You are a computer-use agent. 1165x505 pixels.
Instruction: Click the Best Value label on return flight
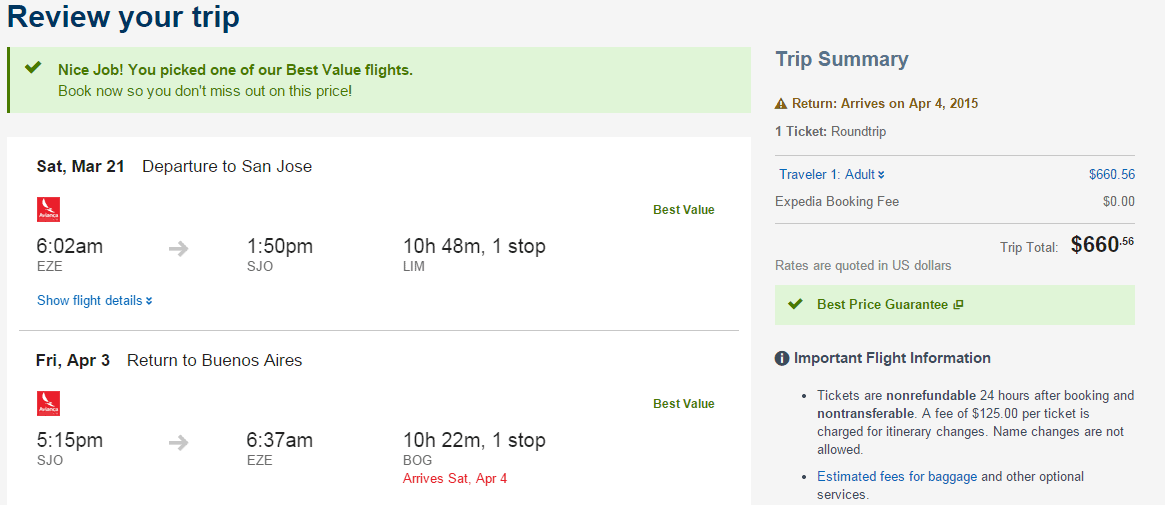(684, 403)
